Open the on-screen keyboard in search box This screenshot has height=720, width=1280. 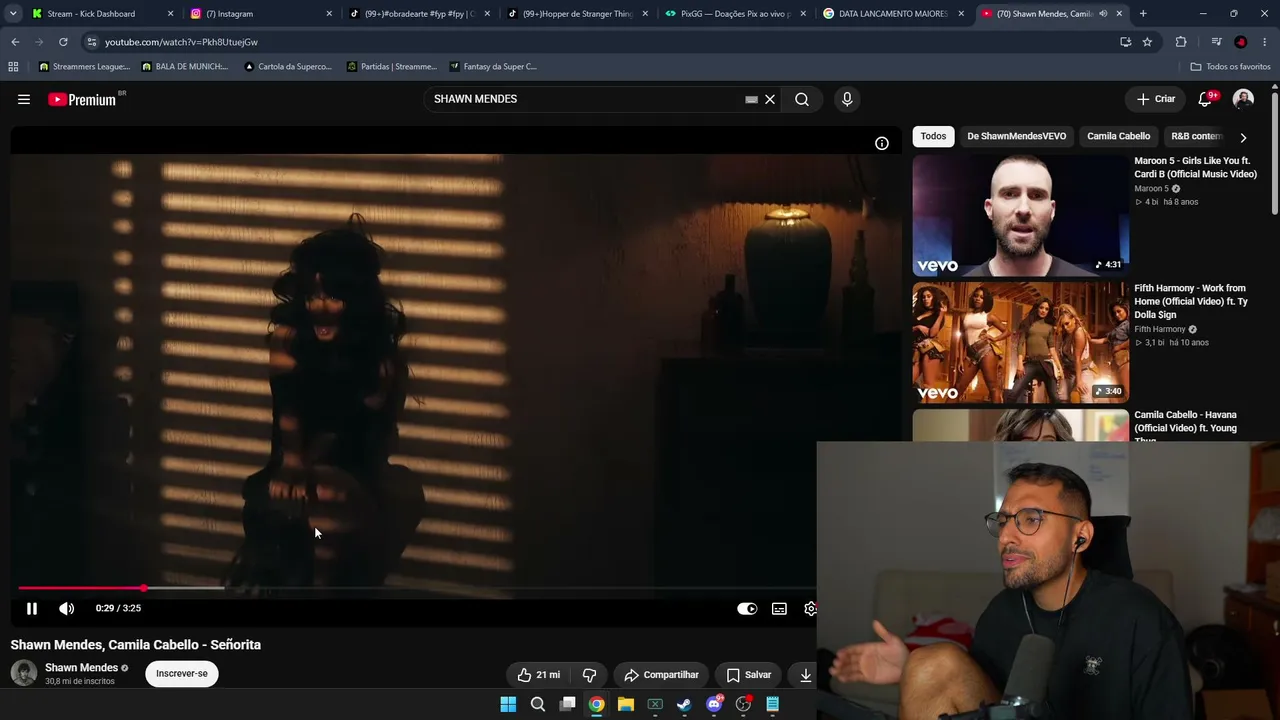coord(751,99)
